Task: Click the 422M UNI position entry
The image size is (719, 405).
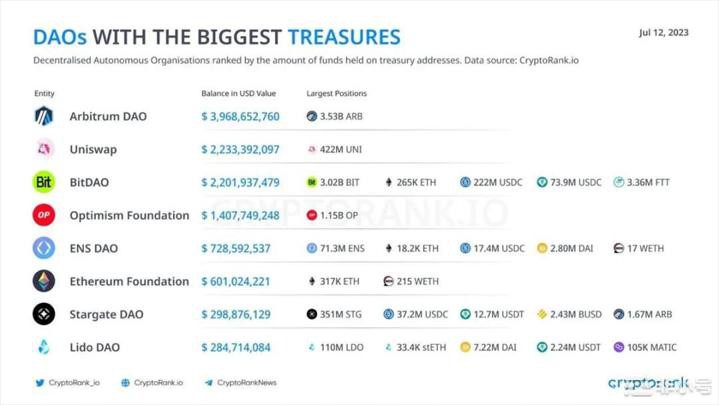Action: [x=334, y=150]
